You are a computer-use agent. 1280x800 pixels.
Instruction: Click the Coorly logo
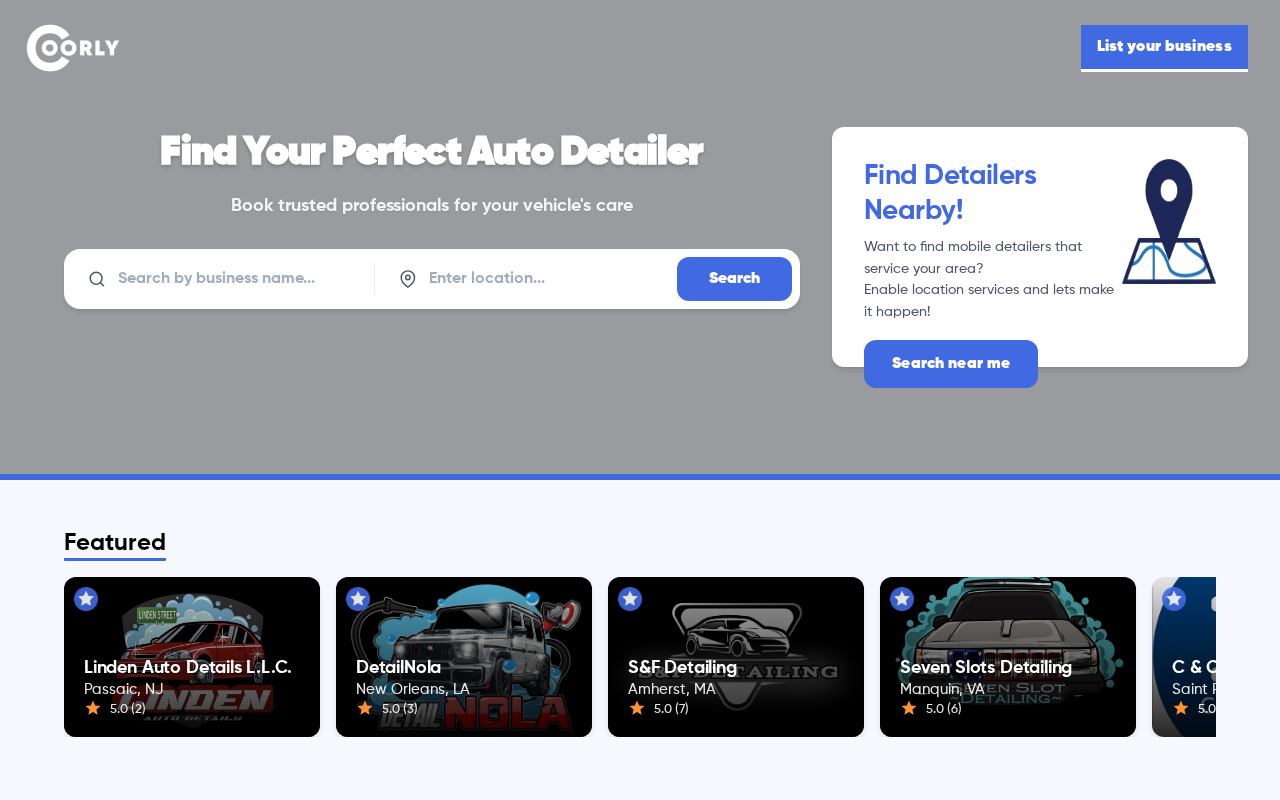tap(73, 48)
